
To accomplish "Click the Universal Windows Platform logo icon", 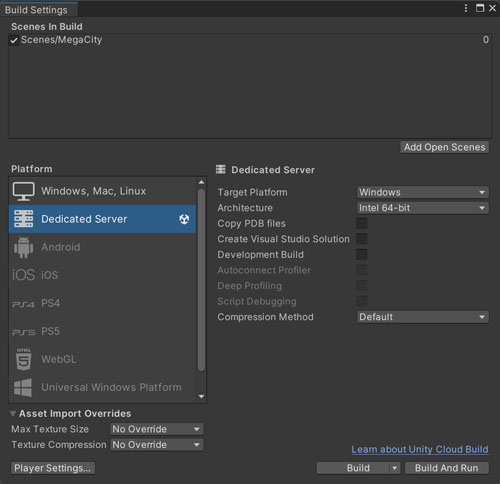I will coord(23,387).
